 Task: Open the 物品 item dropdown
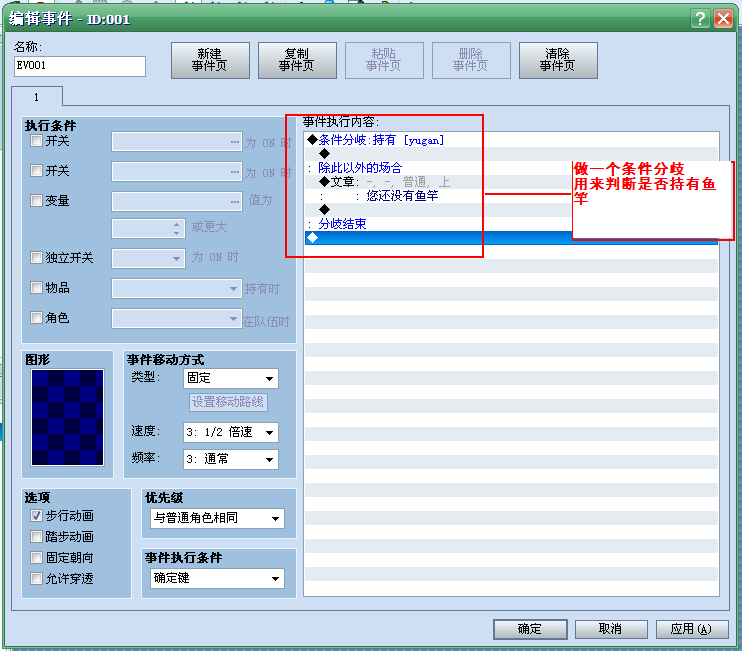tap(177, 289)
